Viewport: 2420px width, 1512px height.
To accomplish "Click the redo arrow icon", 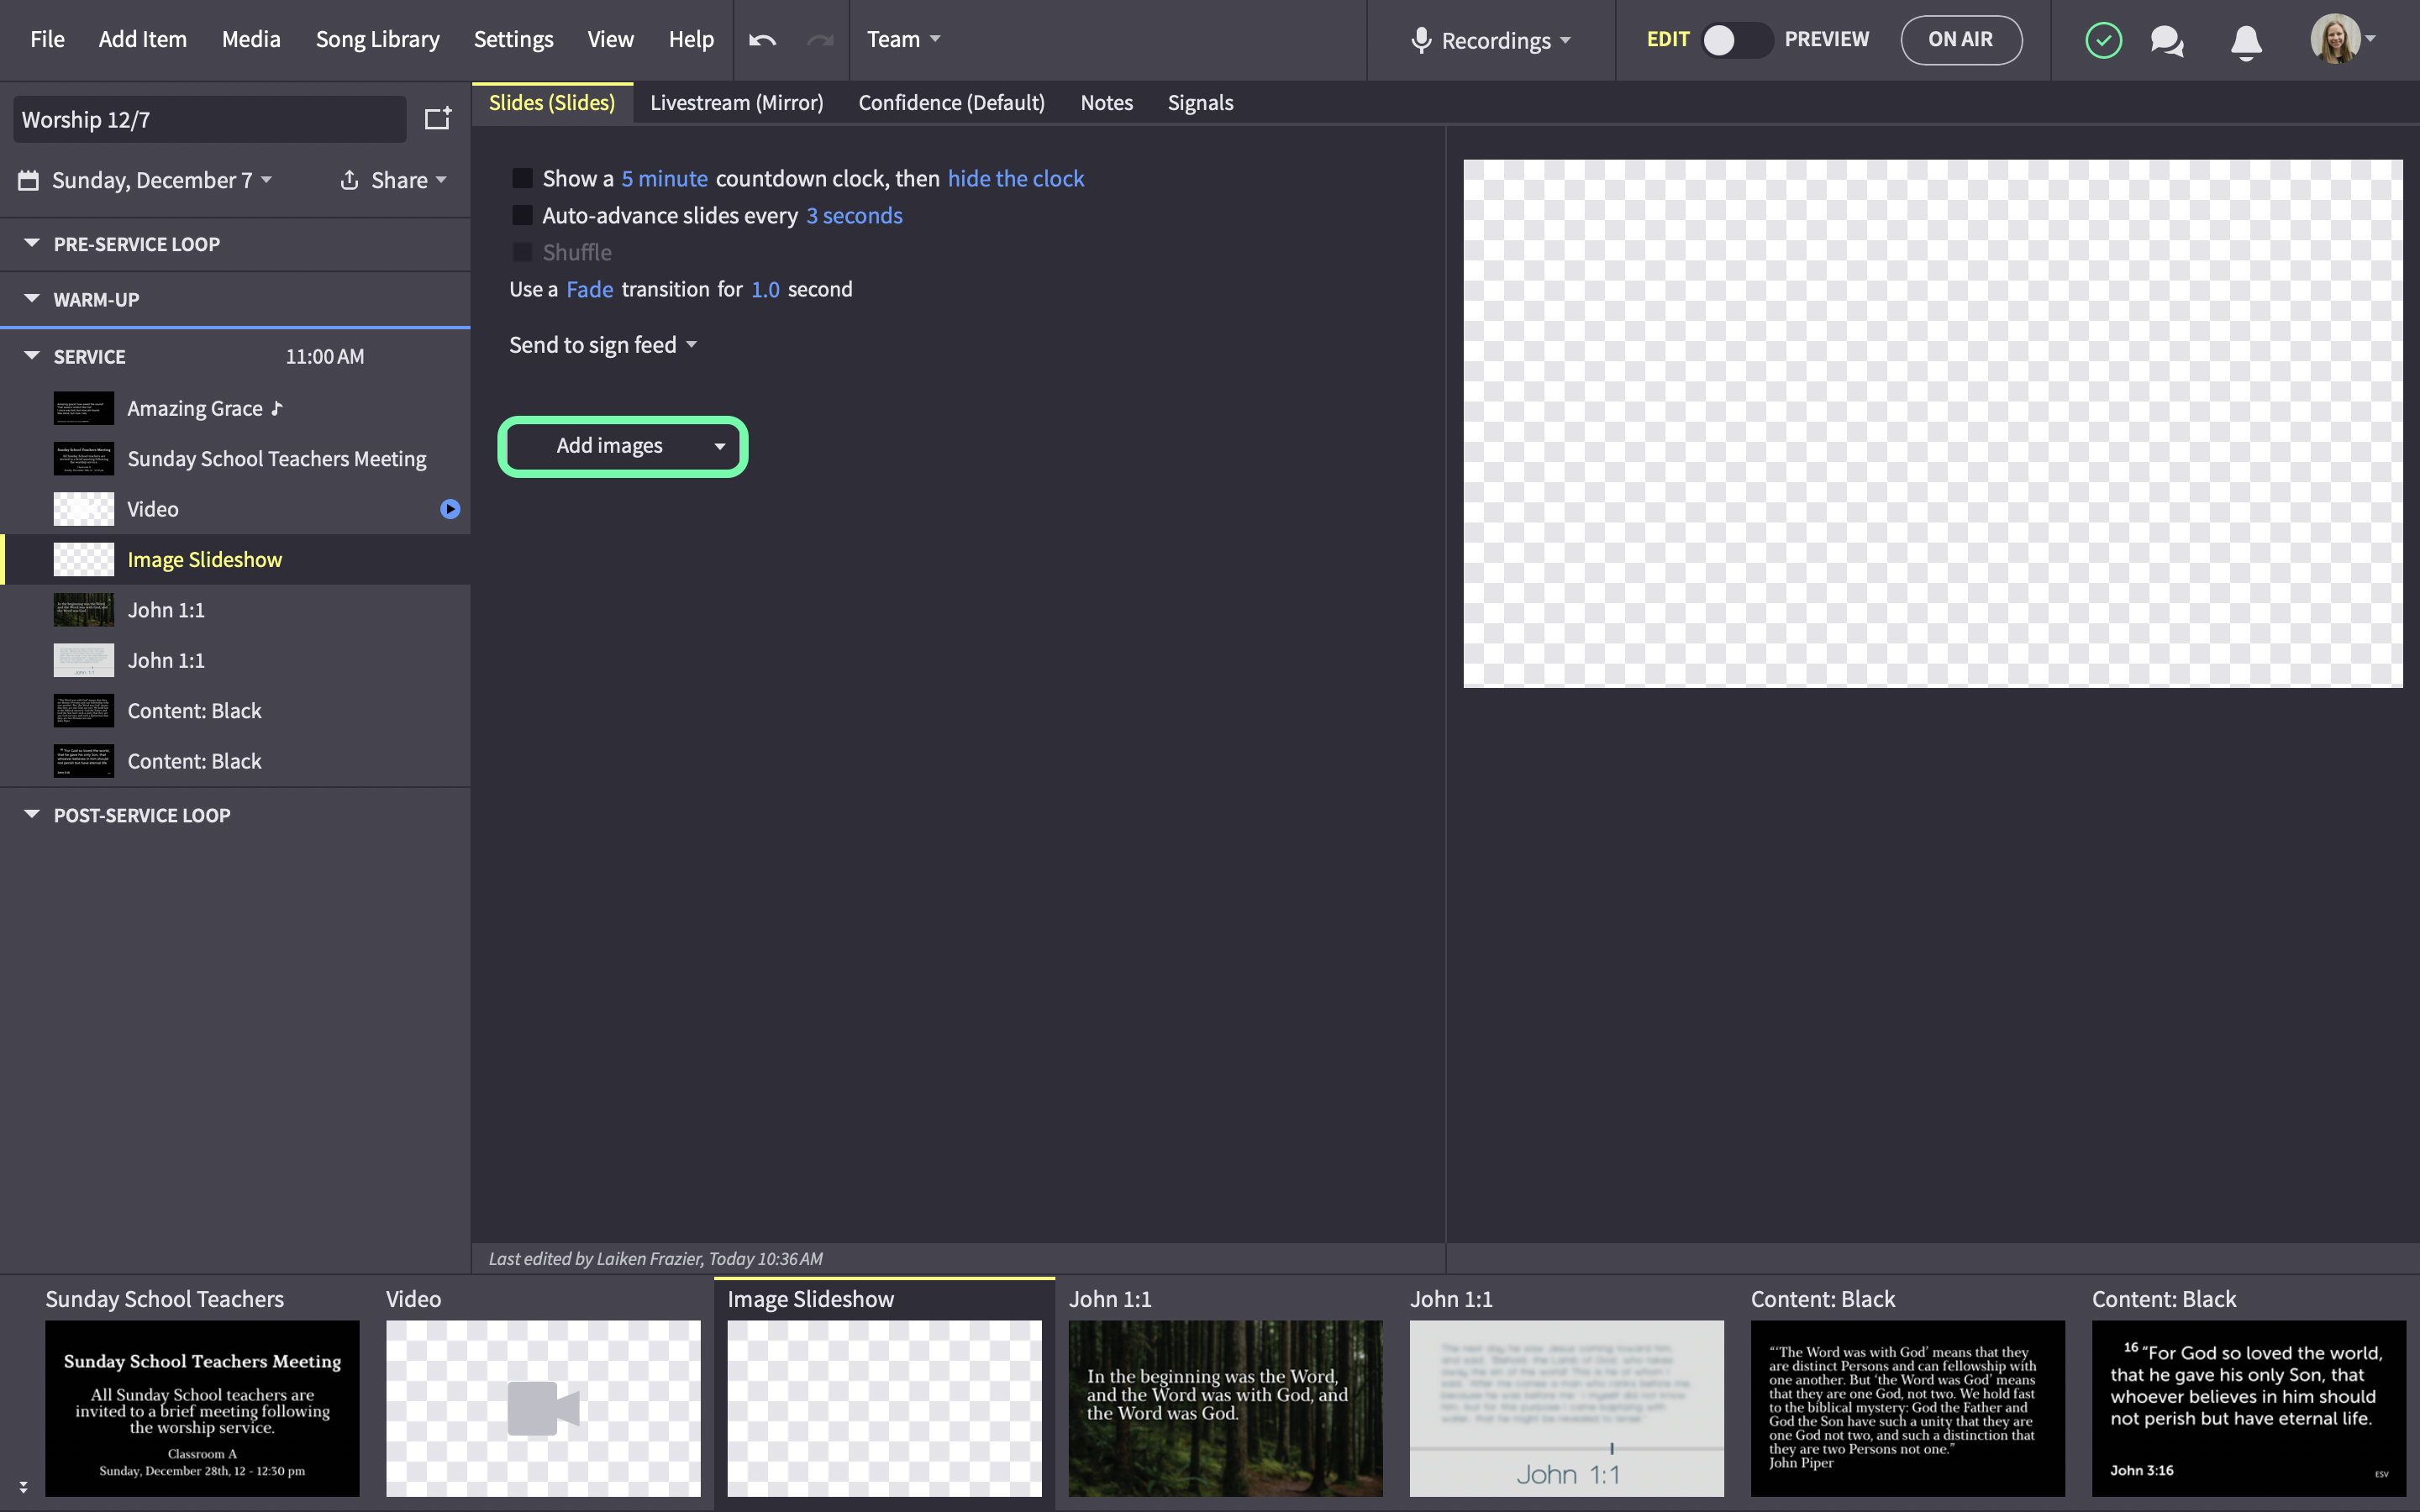I will point(820,40).
